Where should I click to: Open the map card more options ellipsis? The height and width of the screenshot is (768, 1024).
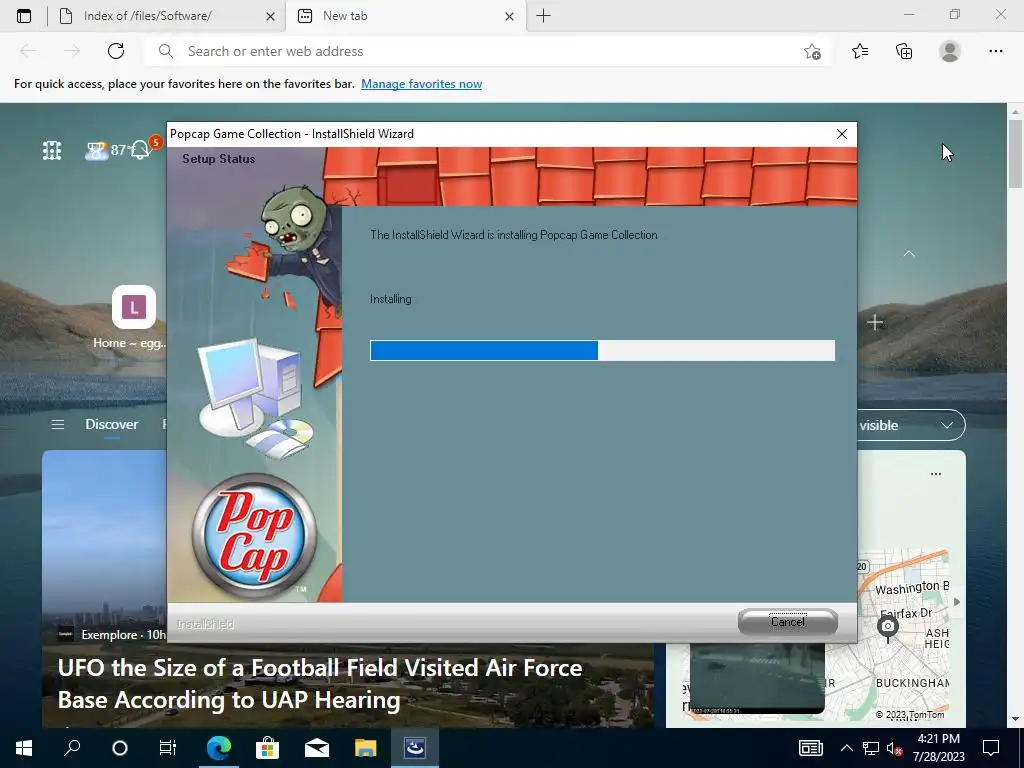pos(936,474)
